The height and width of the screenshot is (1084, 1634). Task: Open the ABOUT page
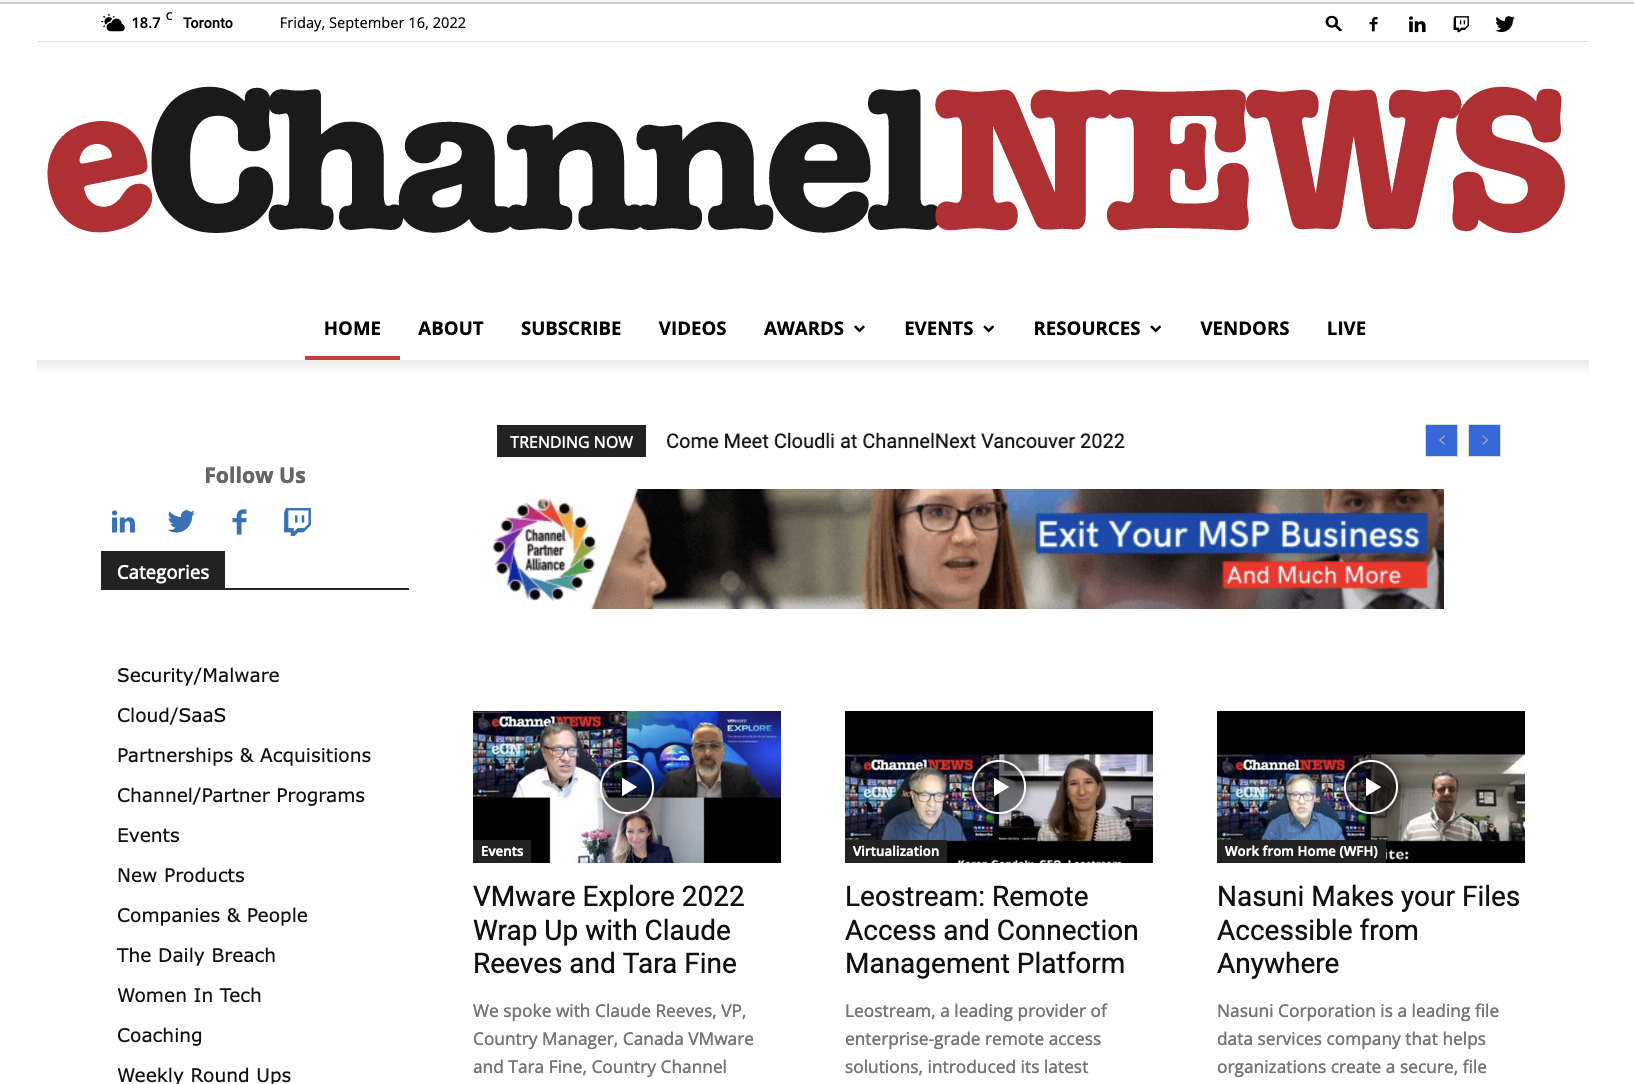pyautogui.click(x=451, y=328)
